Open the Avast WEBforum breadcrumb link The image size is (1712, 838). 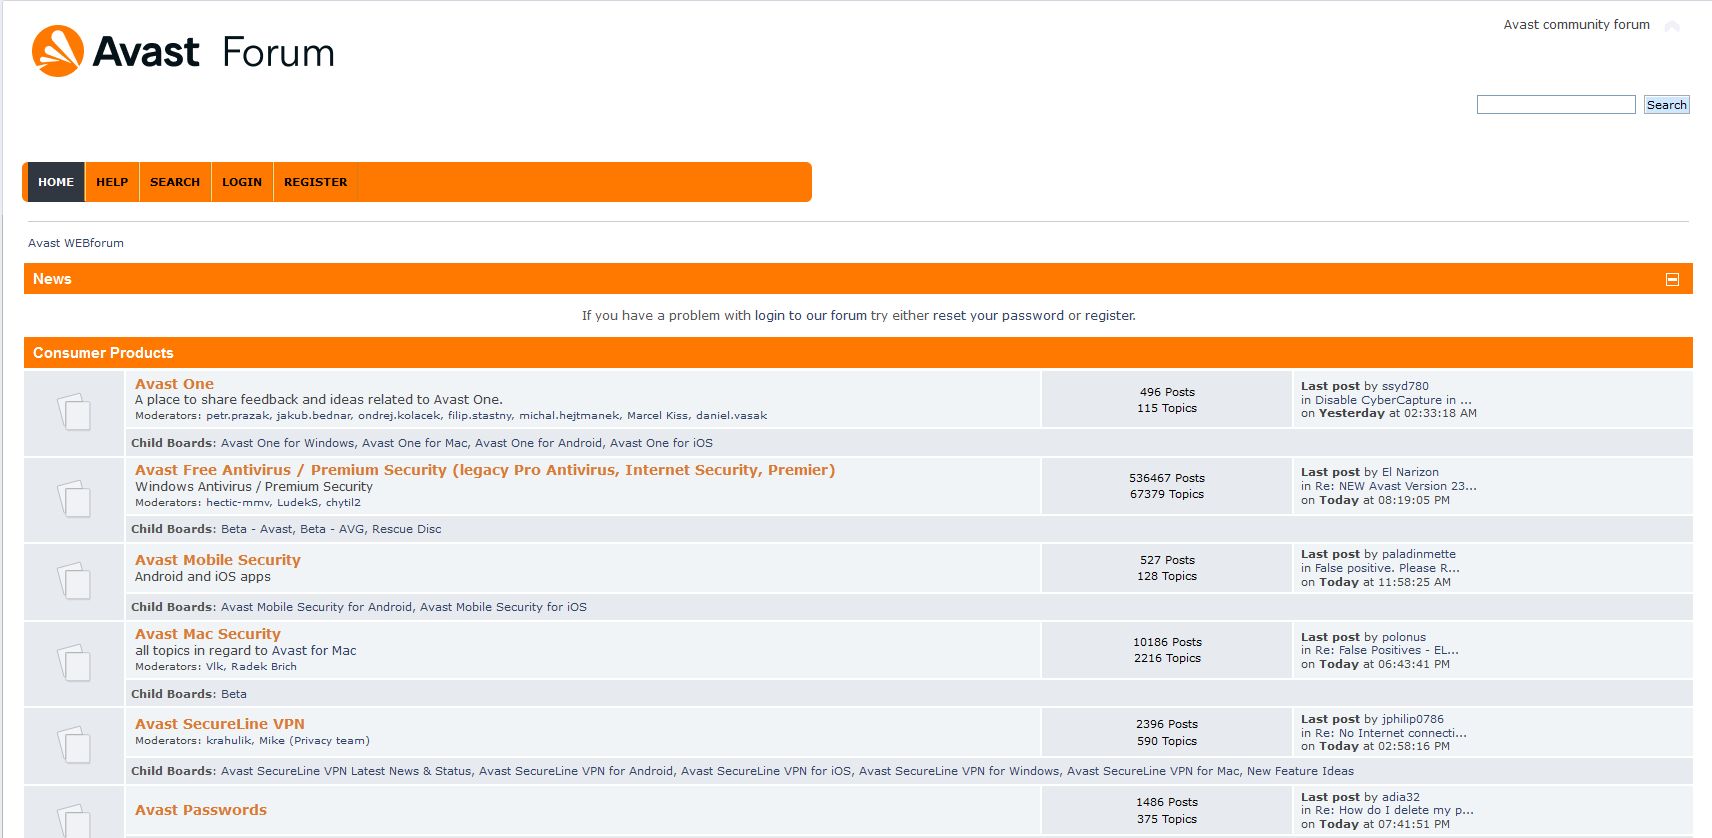(x=76, y=243)
